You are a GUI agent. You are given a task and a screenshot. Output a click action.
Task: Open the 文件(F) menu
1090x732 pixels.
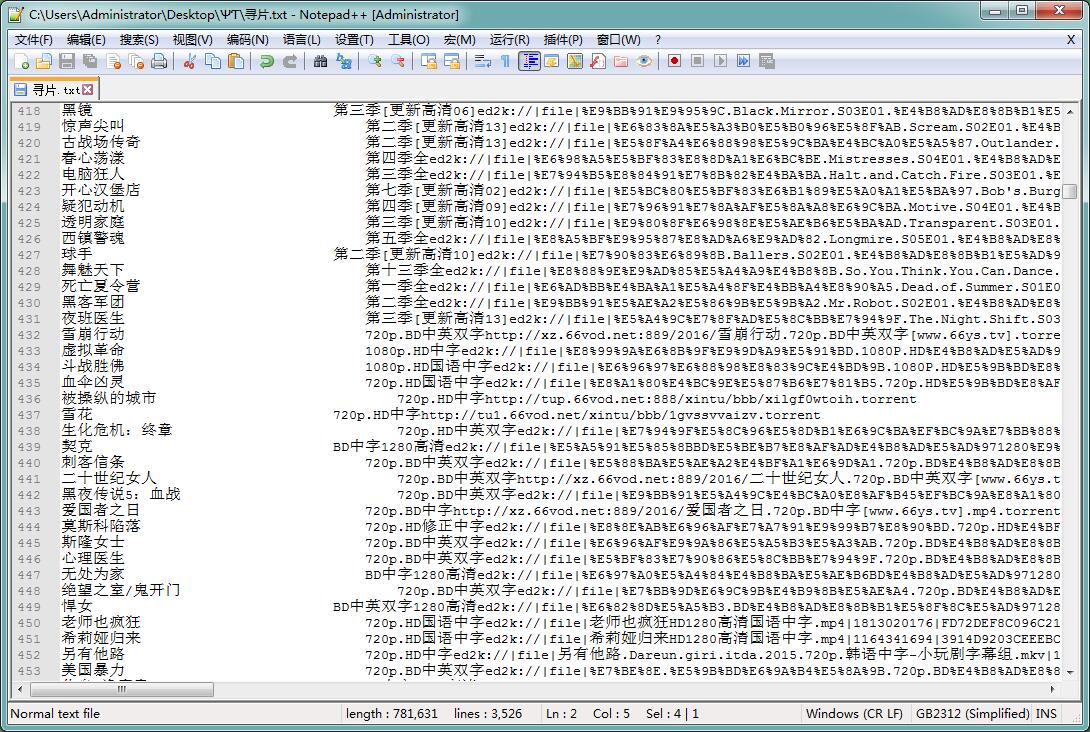(34, 40)
